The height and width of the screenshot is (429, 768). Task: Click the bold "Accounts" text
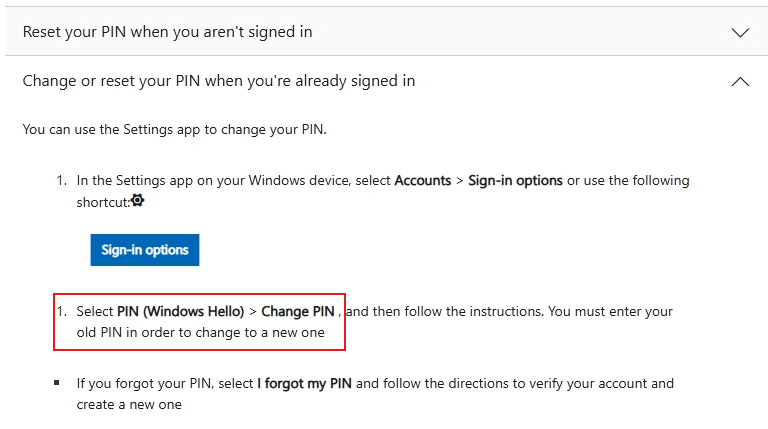(423, 181)
